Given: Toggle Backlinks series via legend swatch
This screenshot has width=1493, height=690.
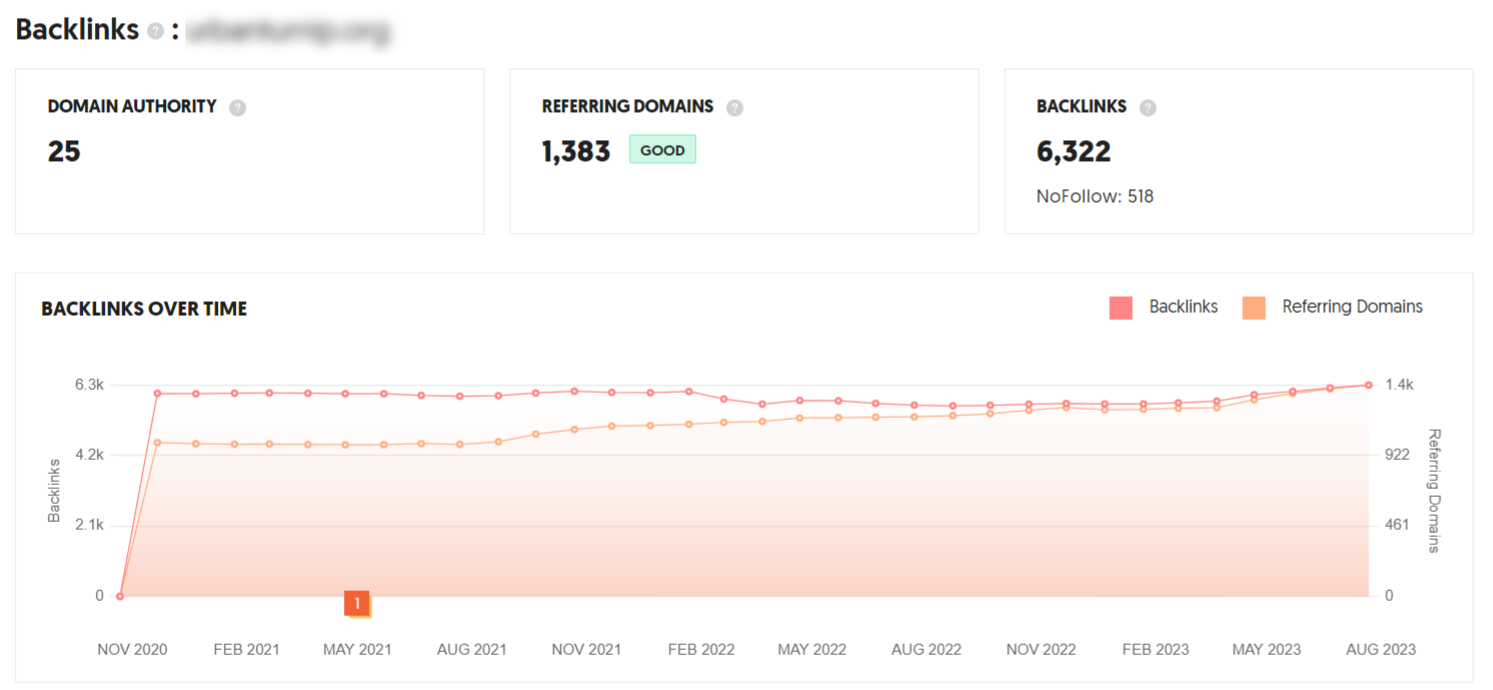Looking at the screenshot, I should tap(1121, 308).
